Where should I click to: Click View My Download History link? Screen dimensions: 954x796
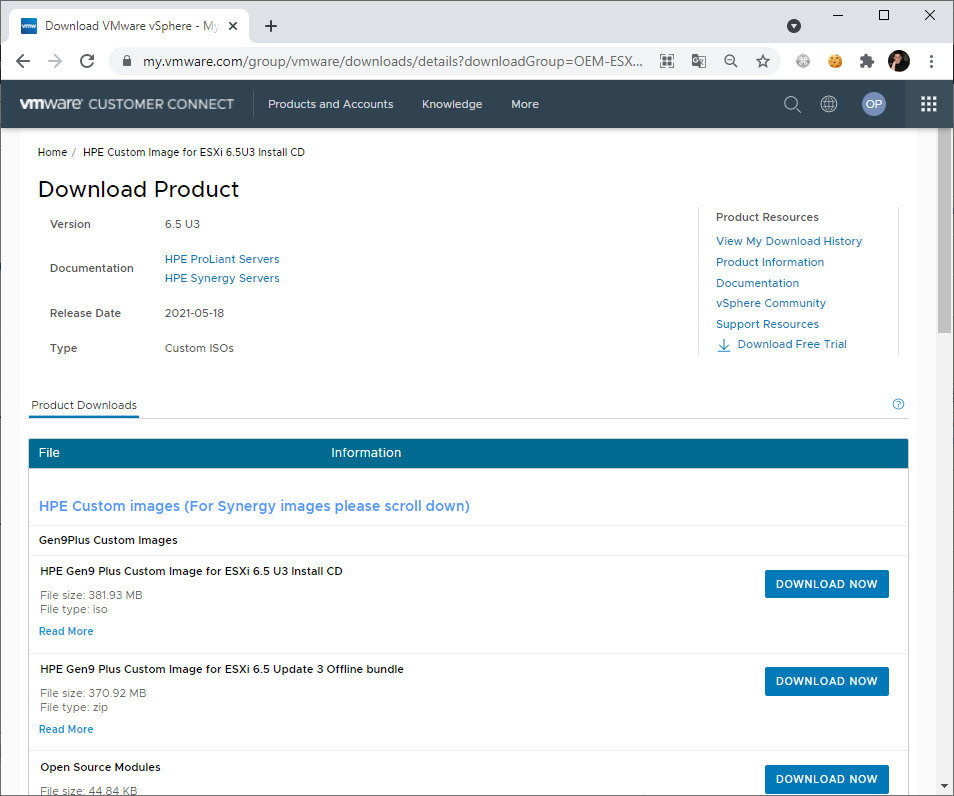pos(789,241)
